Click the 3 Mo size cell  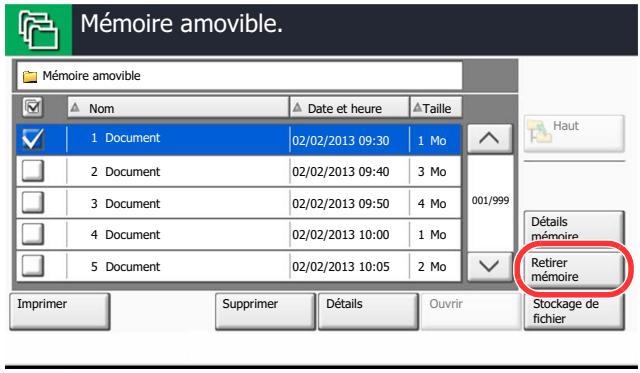click(x=432, y=172)
